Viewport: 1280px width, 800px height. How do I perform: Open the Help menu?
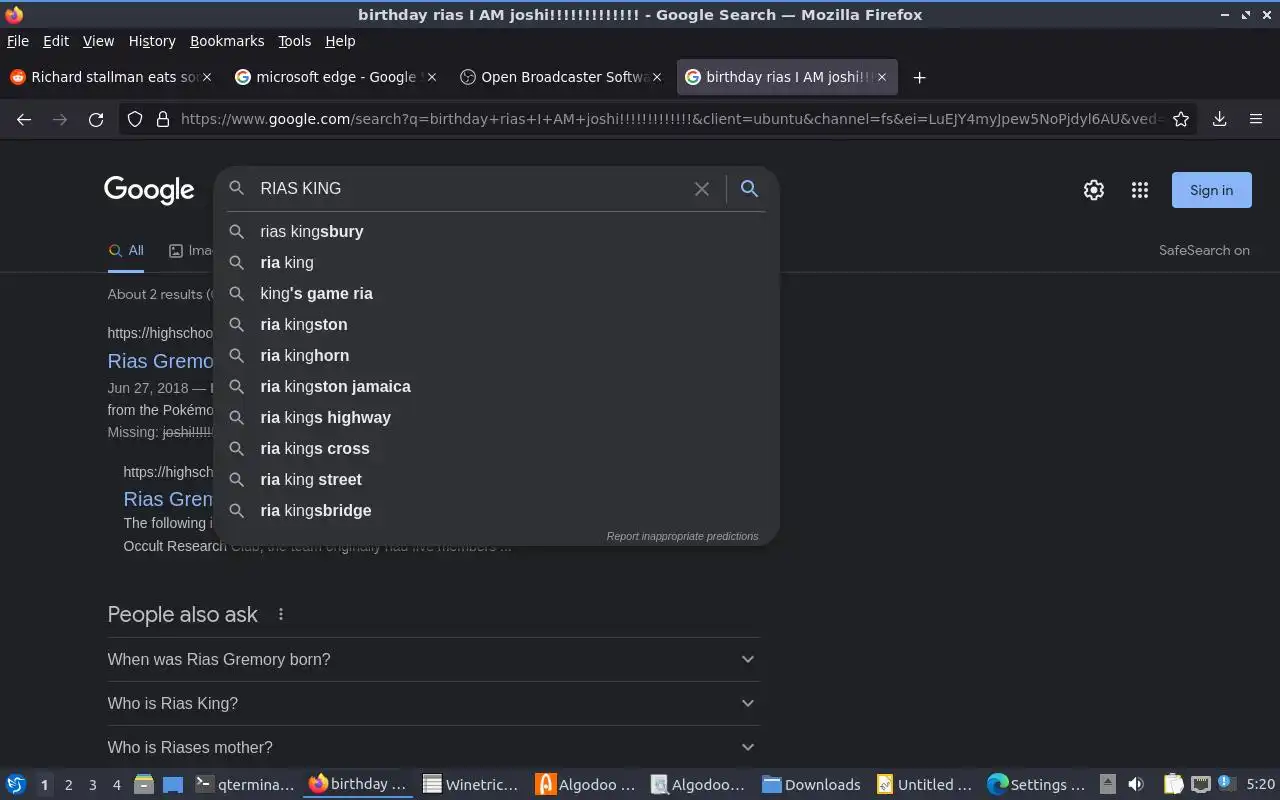[x=340, y=41]
